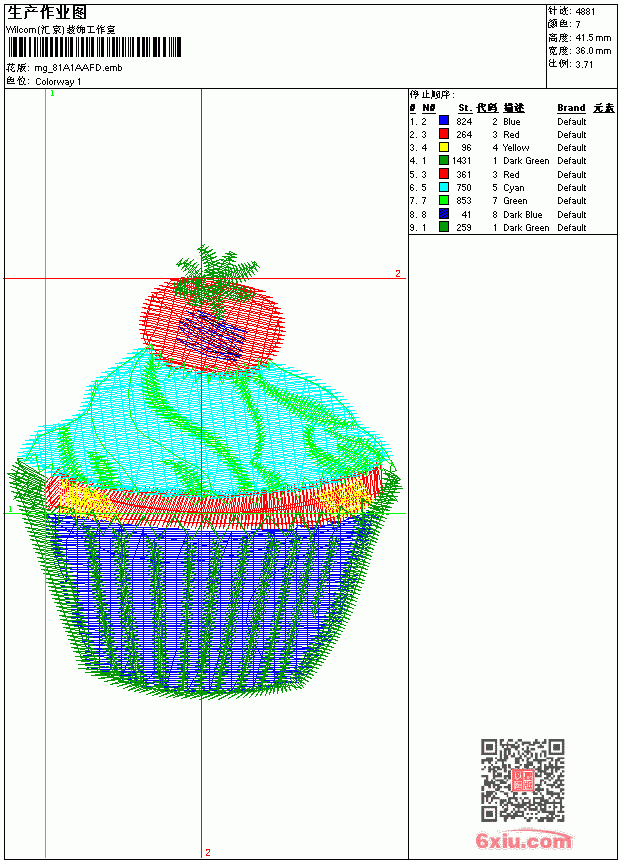Click the red strawberry on the cupcake

coord(213,324)
